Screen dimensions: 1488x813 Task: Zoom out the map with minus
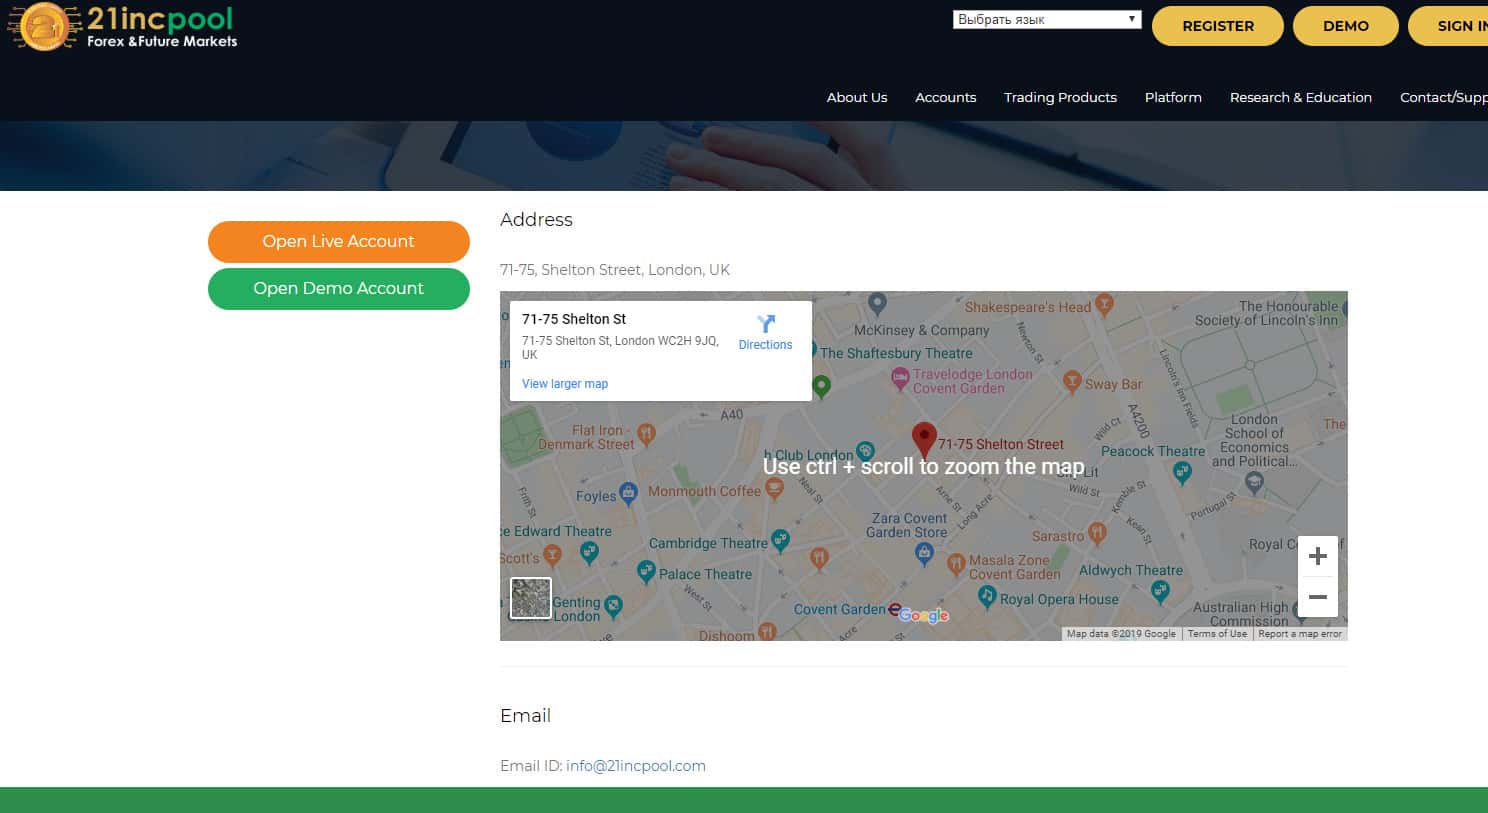click(1318, 597)
